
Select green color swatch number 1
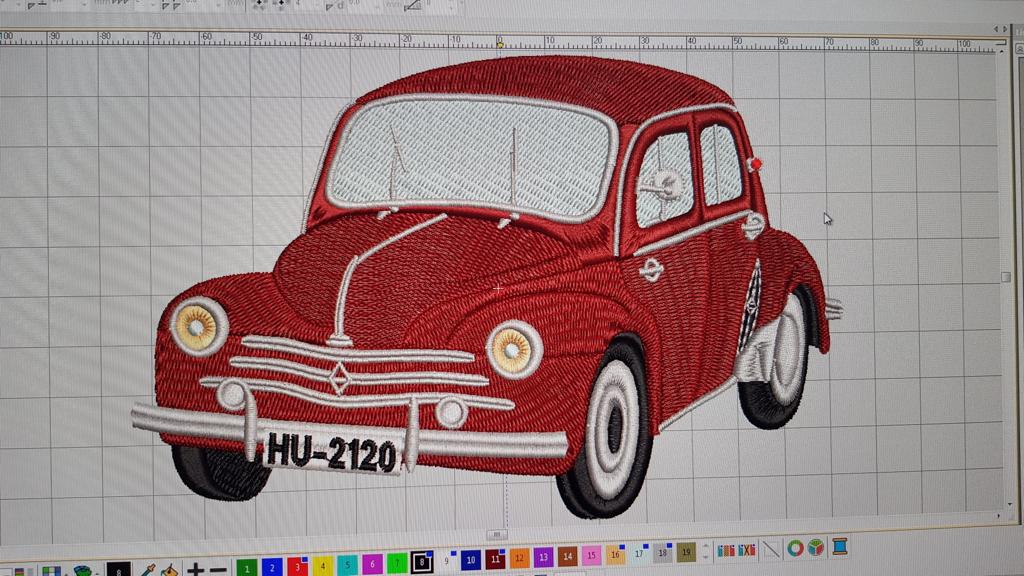pyautogui.click(x=246, y=567)
